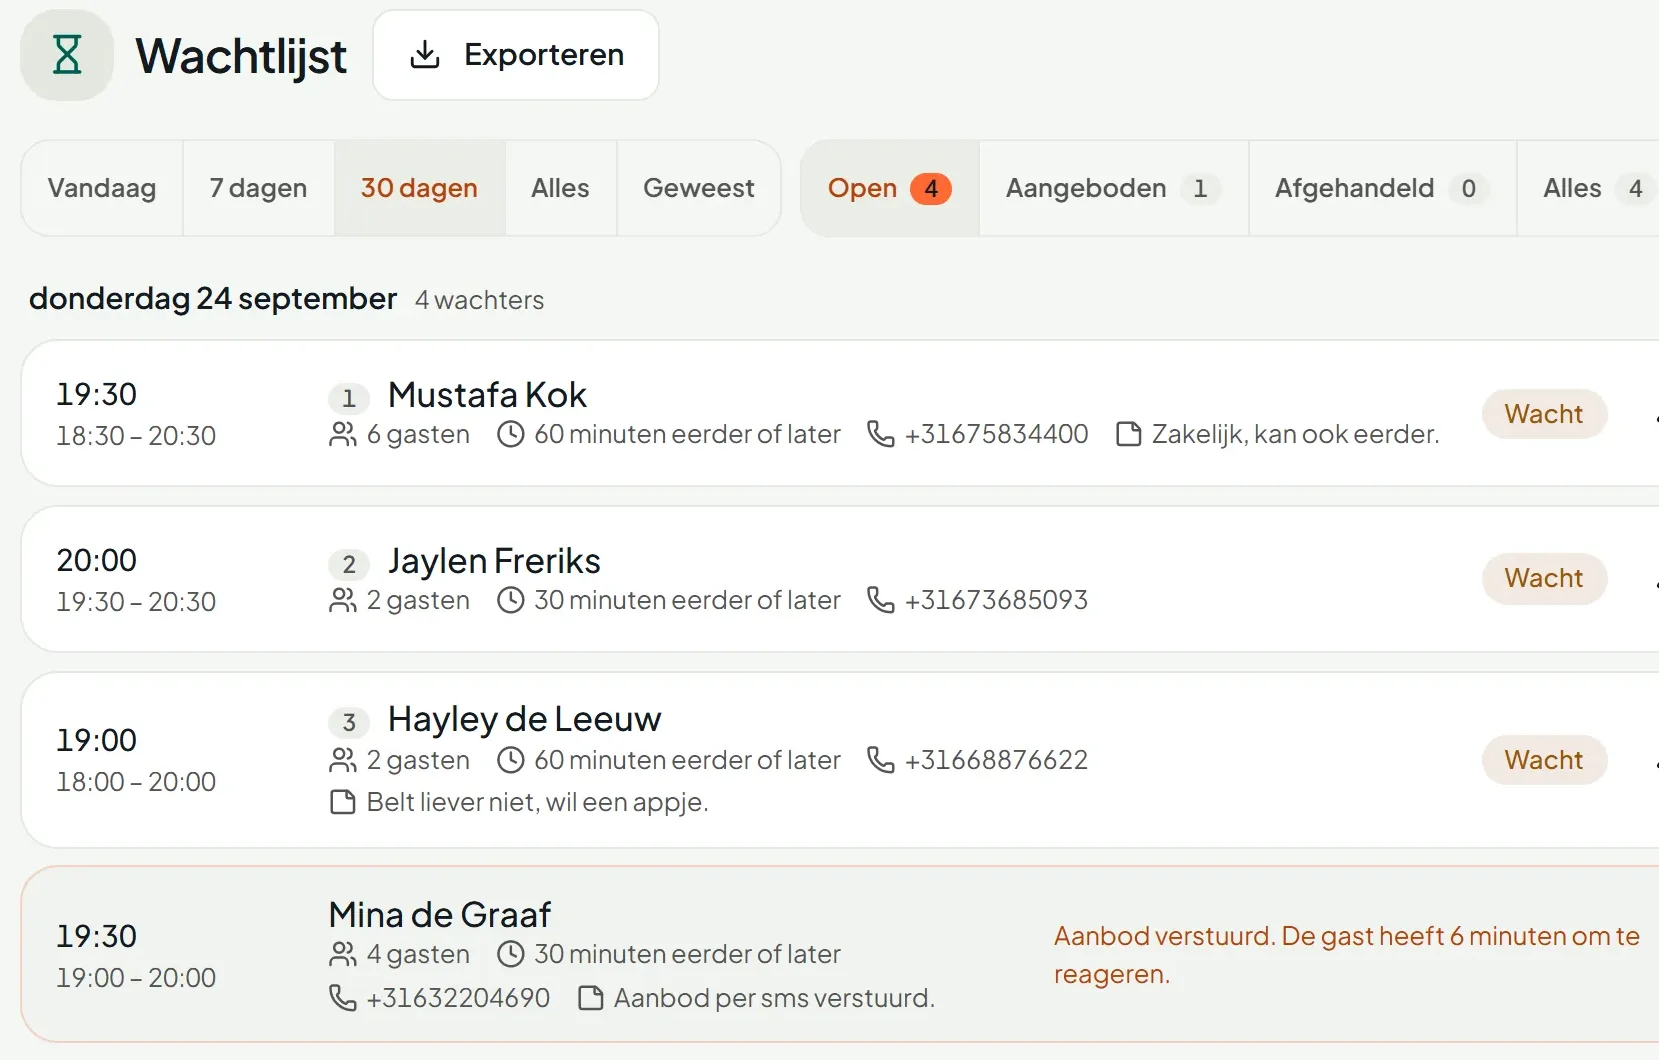Show Afgehandeld entries
Screen dimensions: 1659x1060
[x=1382, y=188]
